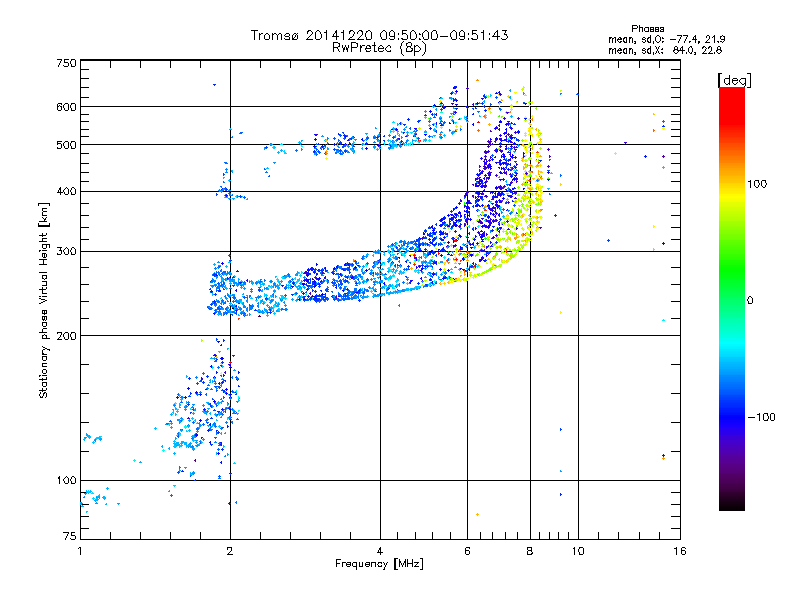Click the colorbar tick label '100'
The image size is (800, 600).
(x=757, y=184)
